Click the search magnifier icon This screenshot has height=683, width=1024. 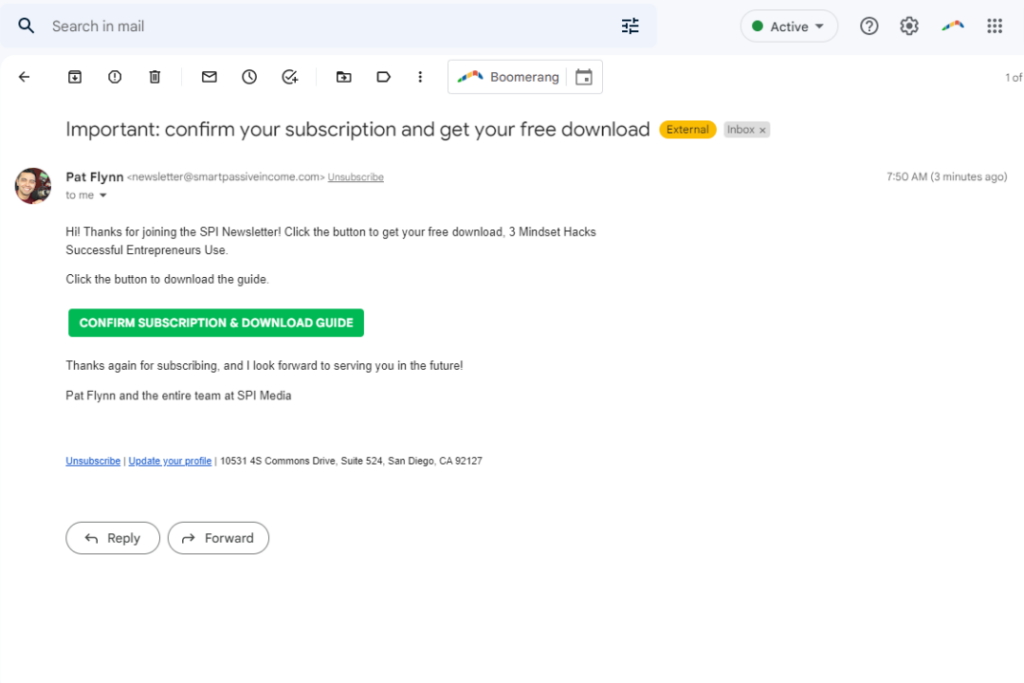(x=26, y=26)
